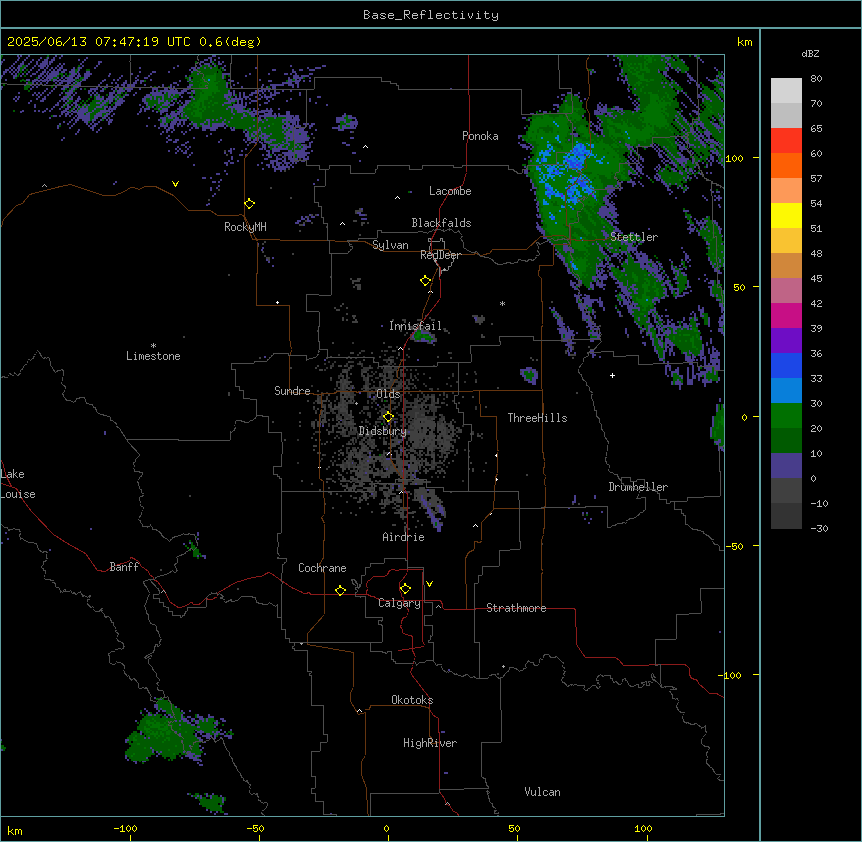Click the white plus marker north of Drumheller

point(612,375)
